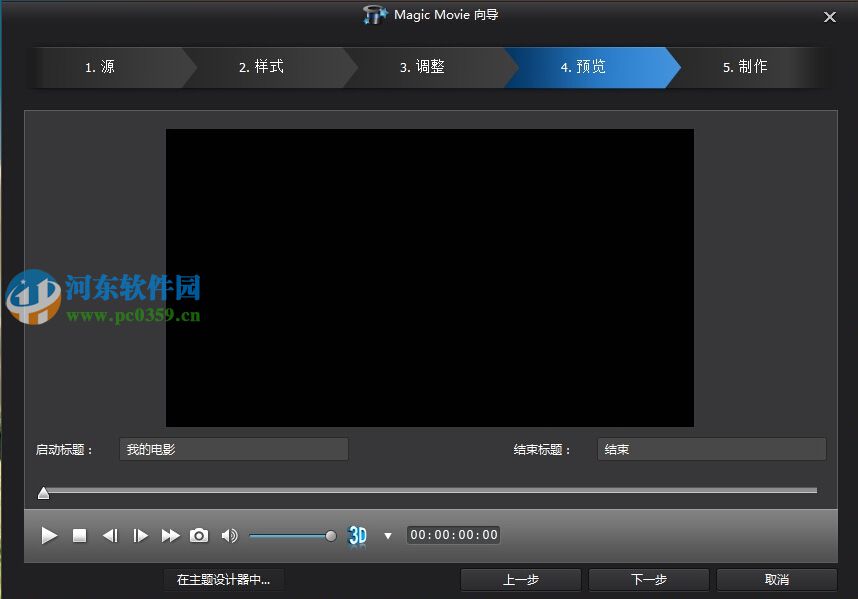Image resolution: width=858 pixels, height=599 pixels.
Task: Step forward one frame in the preview
Action: click(141, 535)
